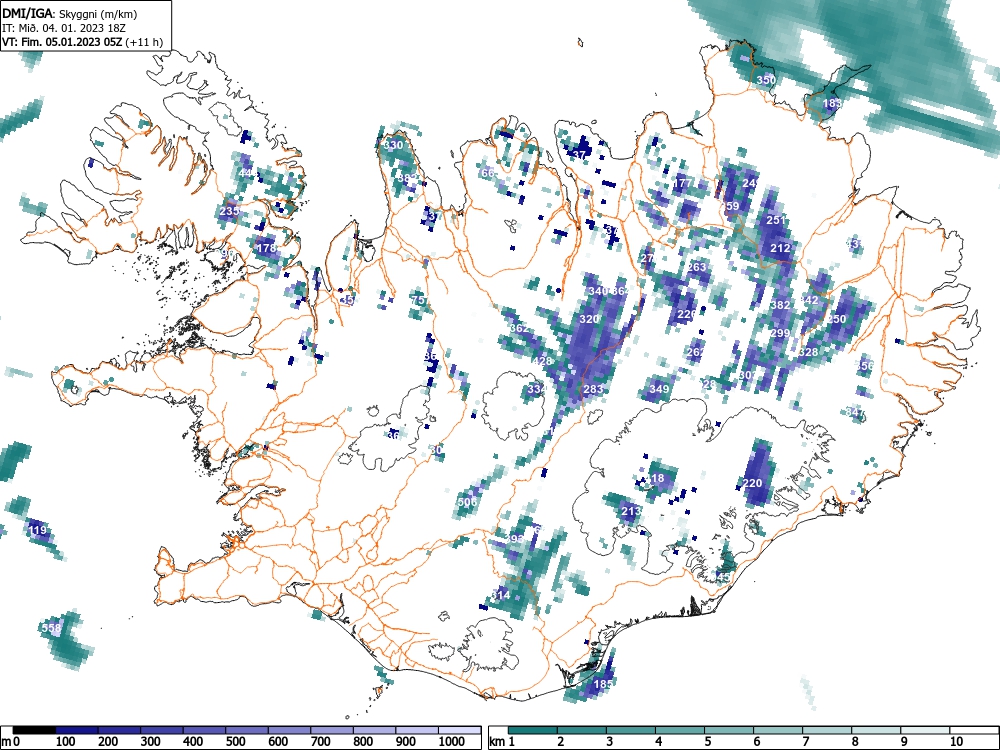Click the map label 328
The height and width of the screenshot is (750, 1000).
tap(808, 351)
